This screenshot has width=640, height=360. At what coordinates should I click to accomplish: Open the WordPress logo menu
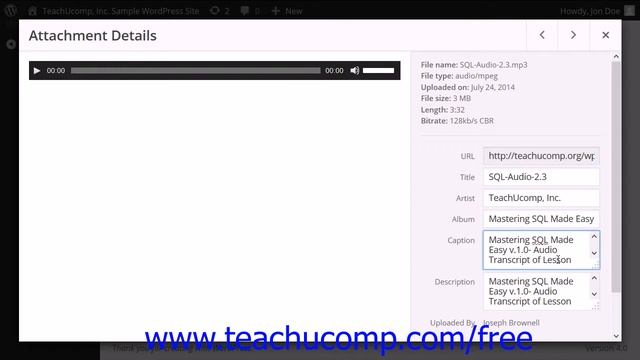[x=11, y=11]
